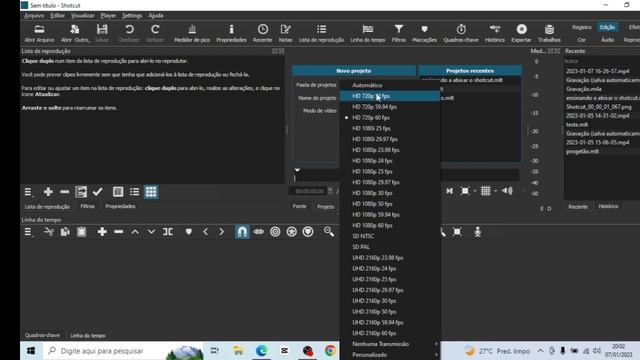Screen dimensions: 640x360
Task: Click timeline zoom out magnifier icon
Action: 329,232
